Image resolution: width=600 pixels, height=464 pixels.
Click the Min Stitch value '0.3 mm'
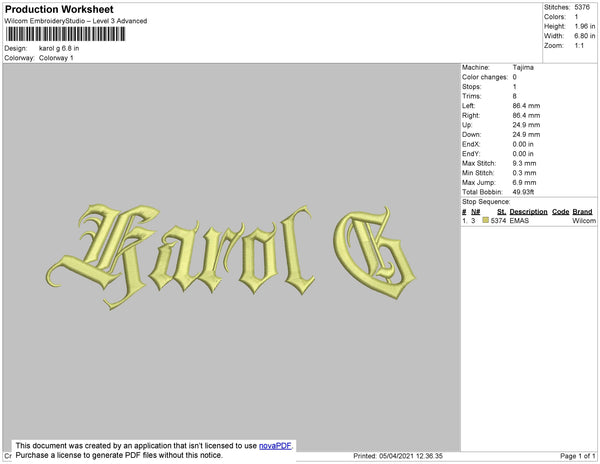point(524,173)
